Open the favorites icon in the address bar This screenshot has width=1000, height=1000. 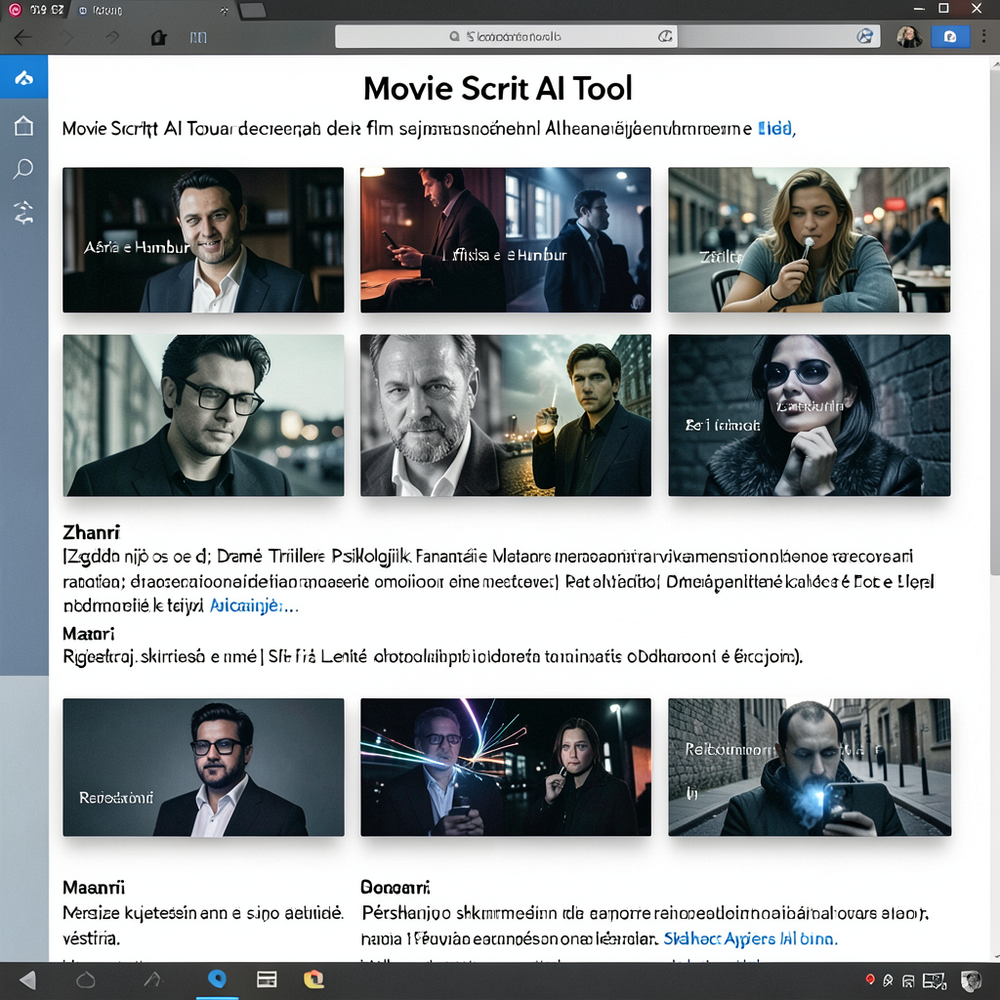point(665,35)
